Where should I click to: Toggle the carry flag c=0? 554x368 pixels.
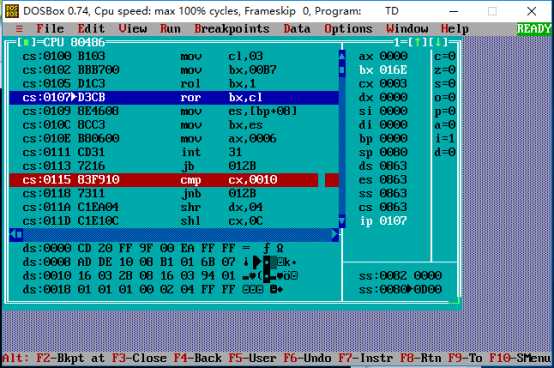(x=445, y=56)
